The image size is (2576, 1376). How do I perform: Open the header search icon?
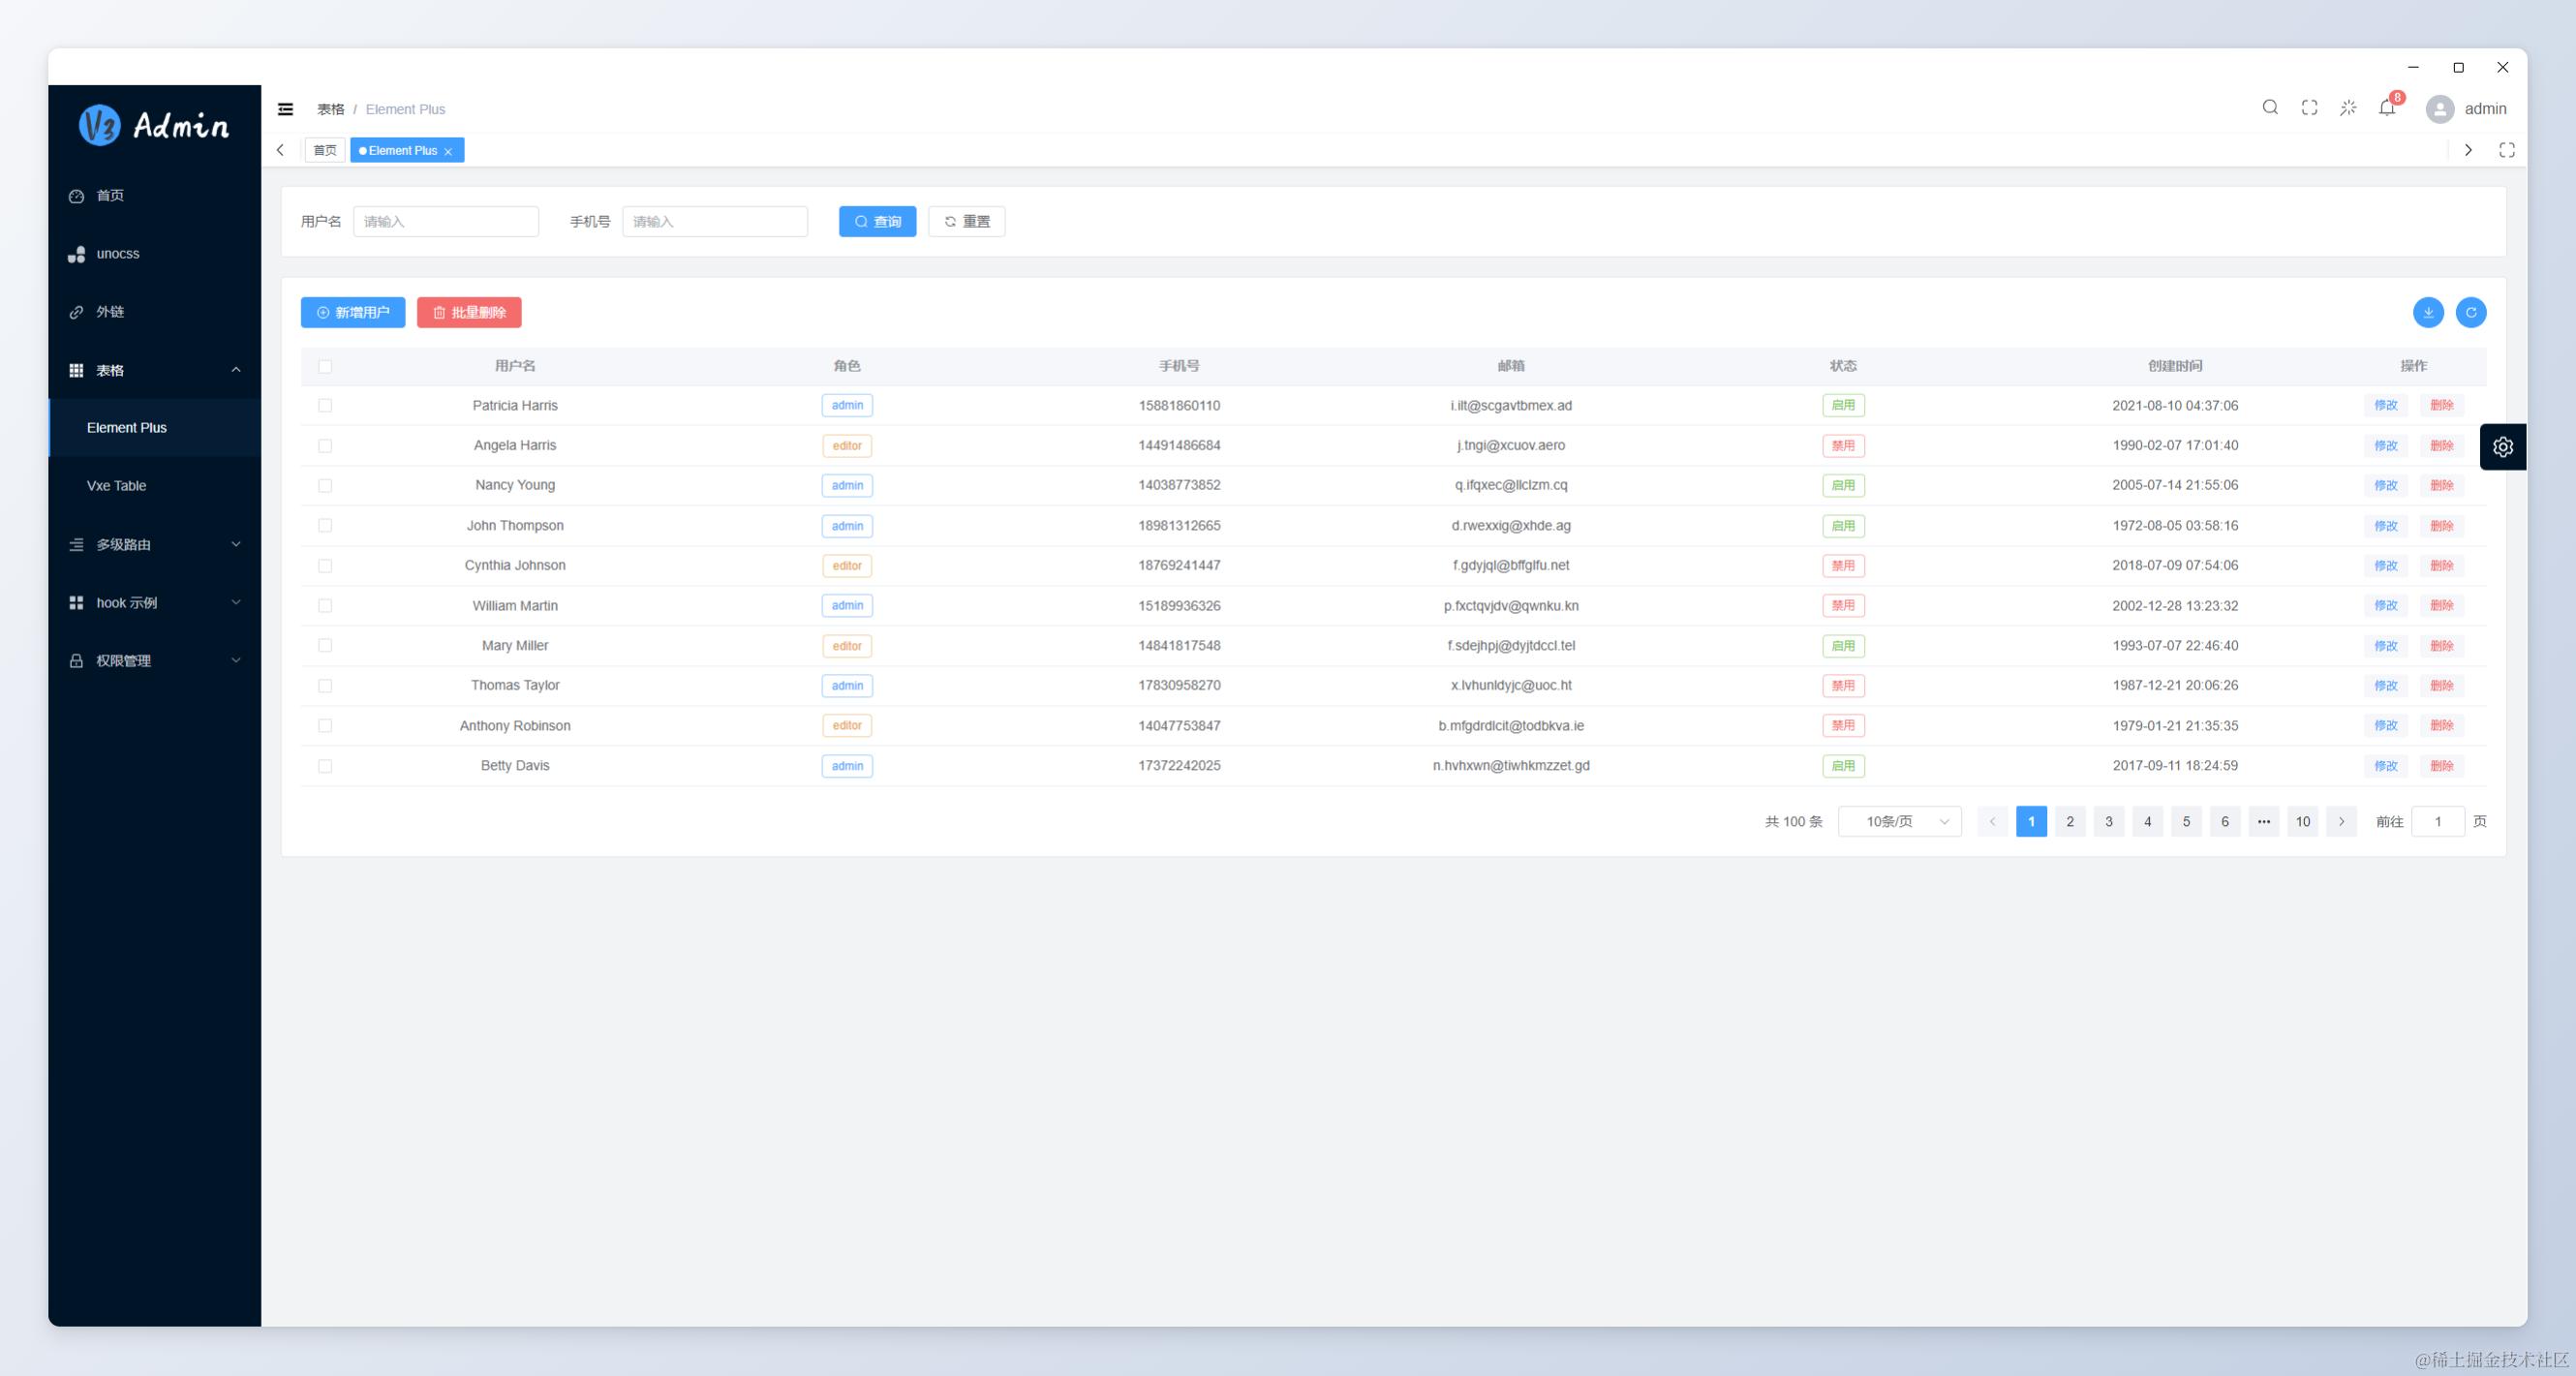pos(2270,108)
